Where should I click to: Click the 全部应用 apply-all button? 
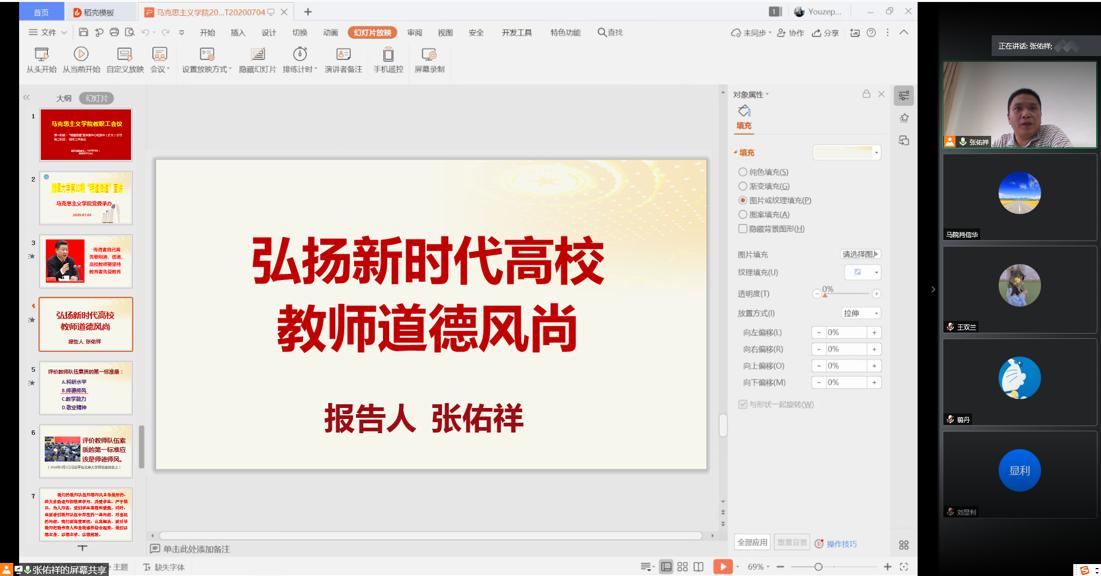point(752,542)
